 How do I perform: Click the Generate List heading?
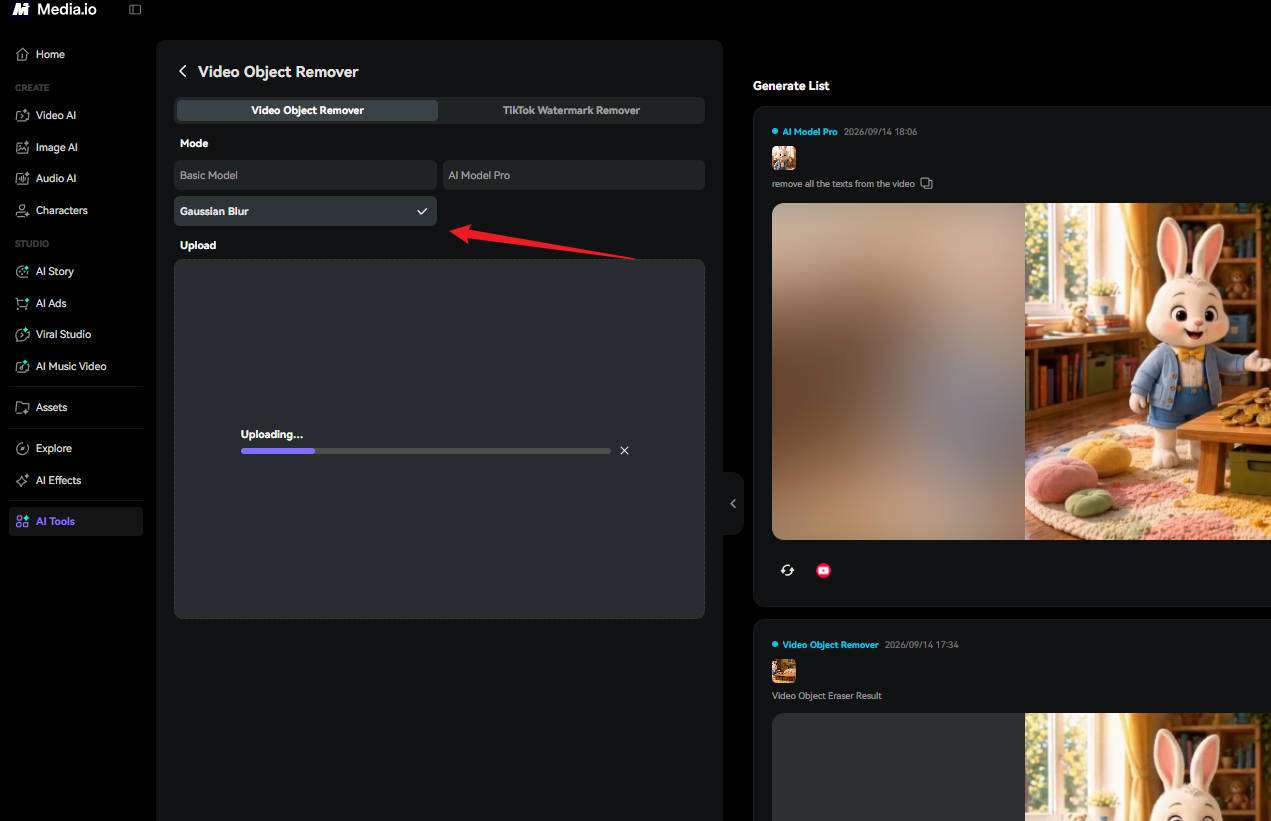[x=791, y=86]
